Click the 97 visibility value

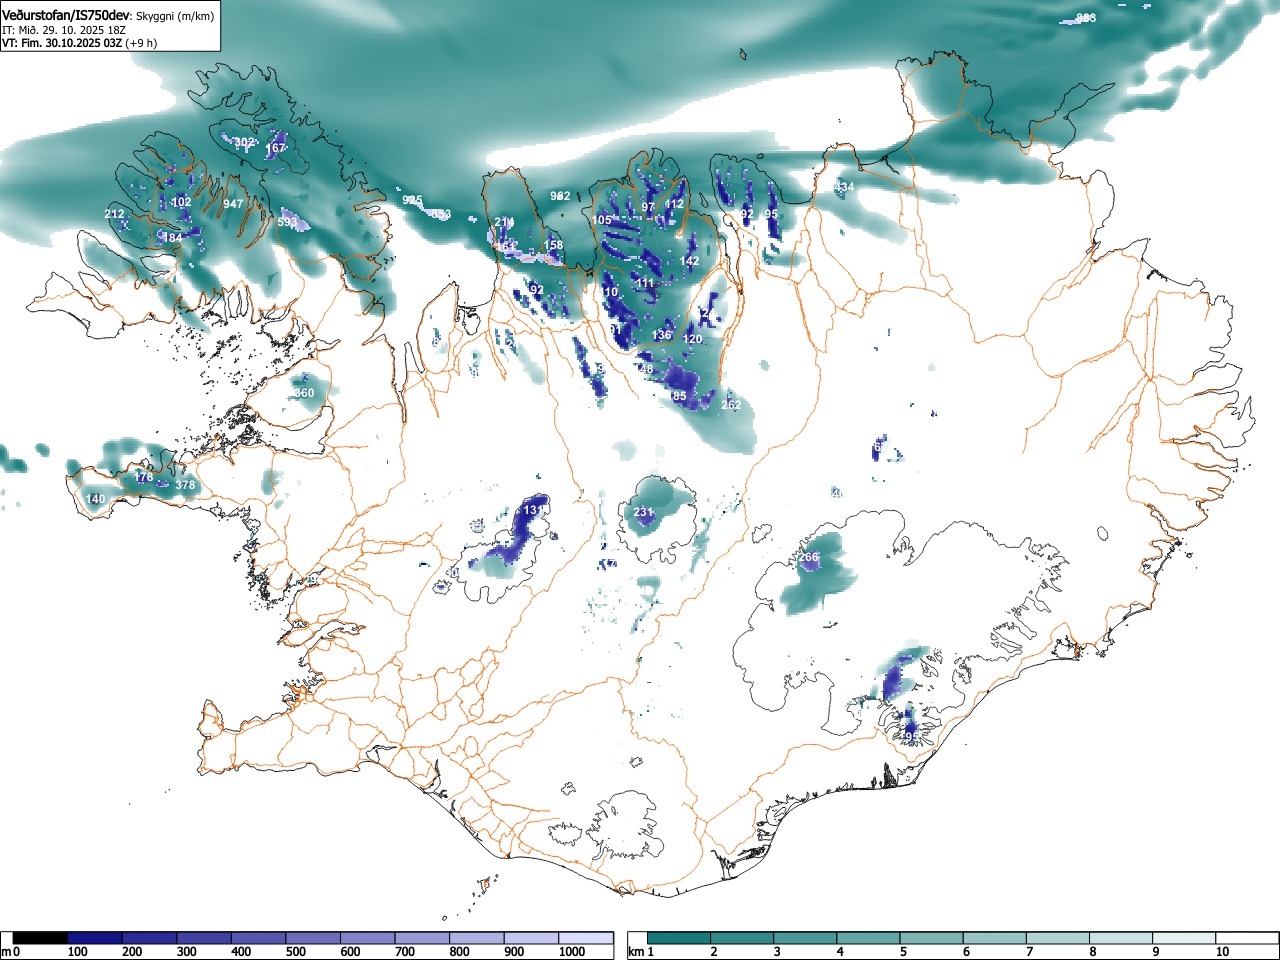pos(648,207)
